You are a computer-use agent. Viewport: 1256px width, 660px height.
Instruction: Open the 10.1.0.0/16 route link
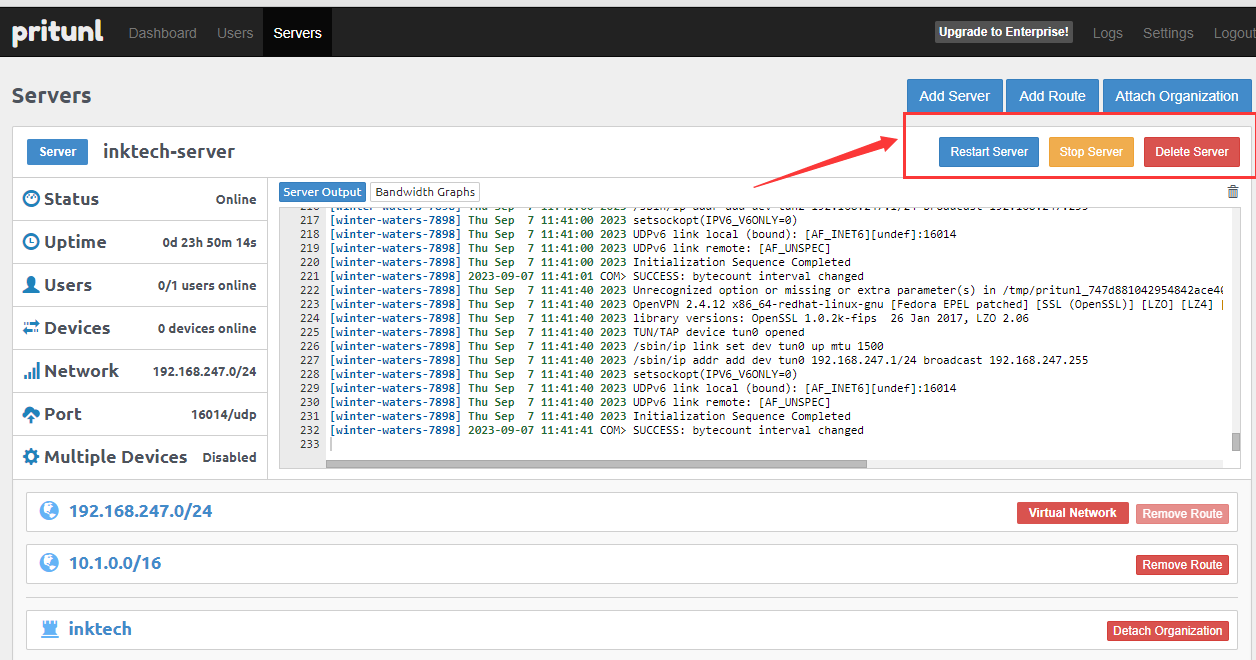[x=115, y=563]
